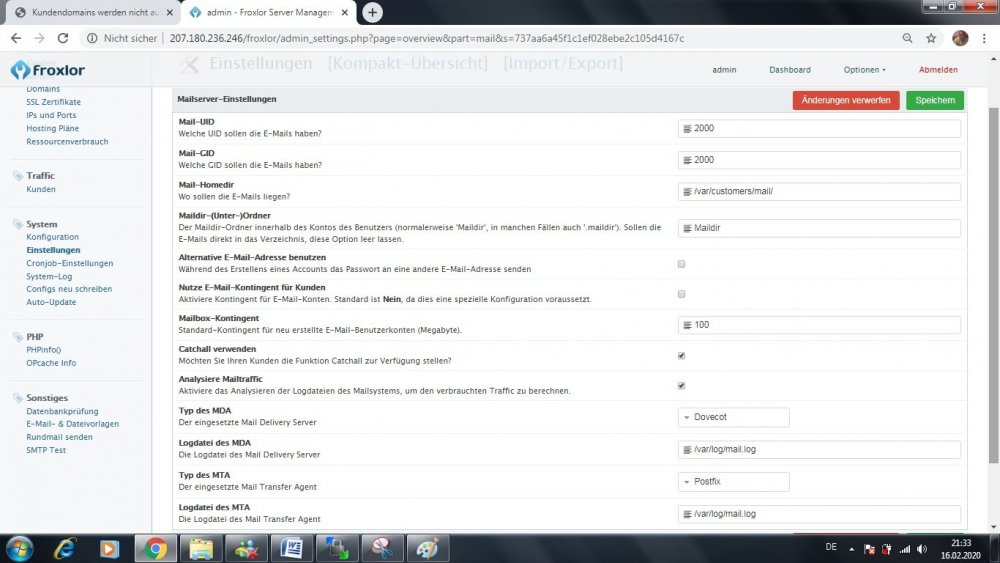Expand the Optionen menu in the header
The height and width of the screenshot is (563, 1000).
(864, 70)
